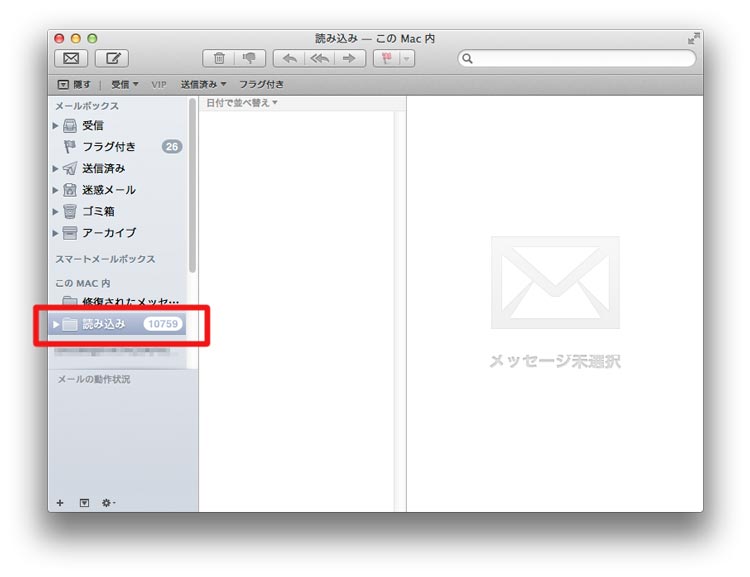Select VIP in favorites bar
750x577 pixels.
[159, 85]
